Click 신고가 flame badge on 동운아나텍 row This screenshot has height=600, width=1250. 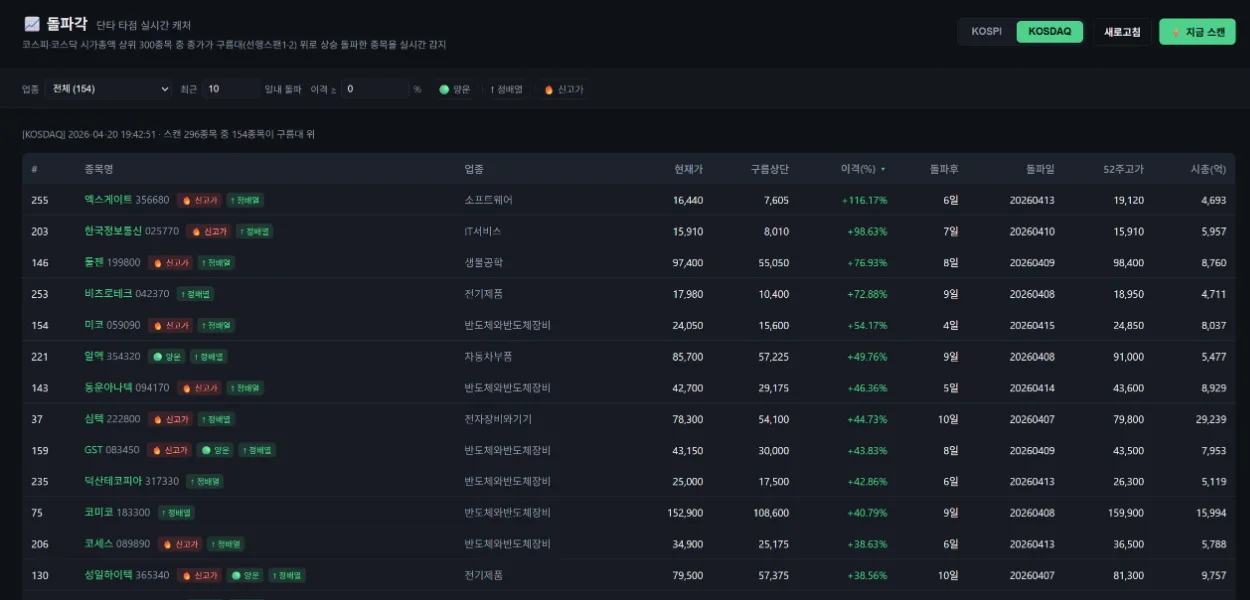(200, 388)
